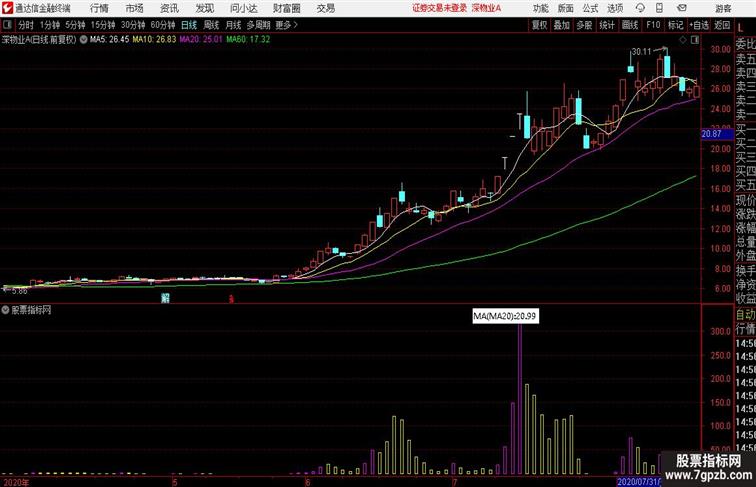
Task: Switch to the 月线 monthly tab
Action: (233, 25)
